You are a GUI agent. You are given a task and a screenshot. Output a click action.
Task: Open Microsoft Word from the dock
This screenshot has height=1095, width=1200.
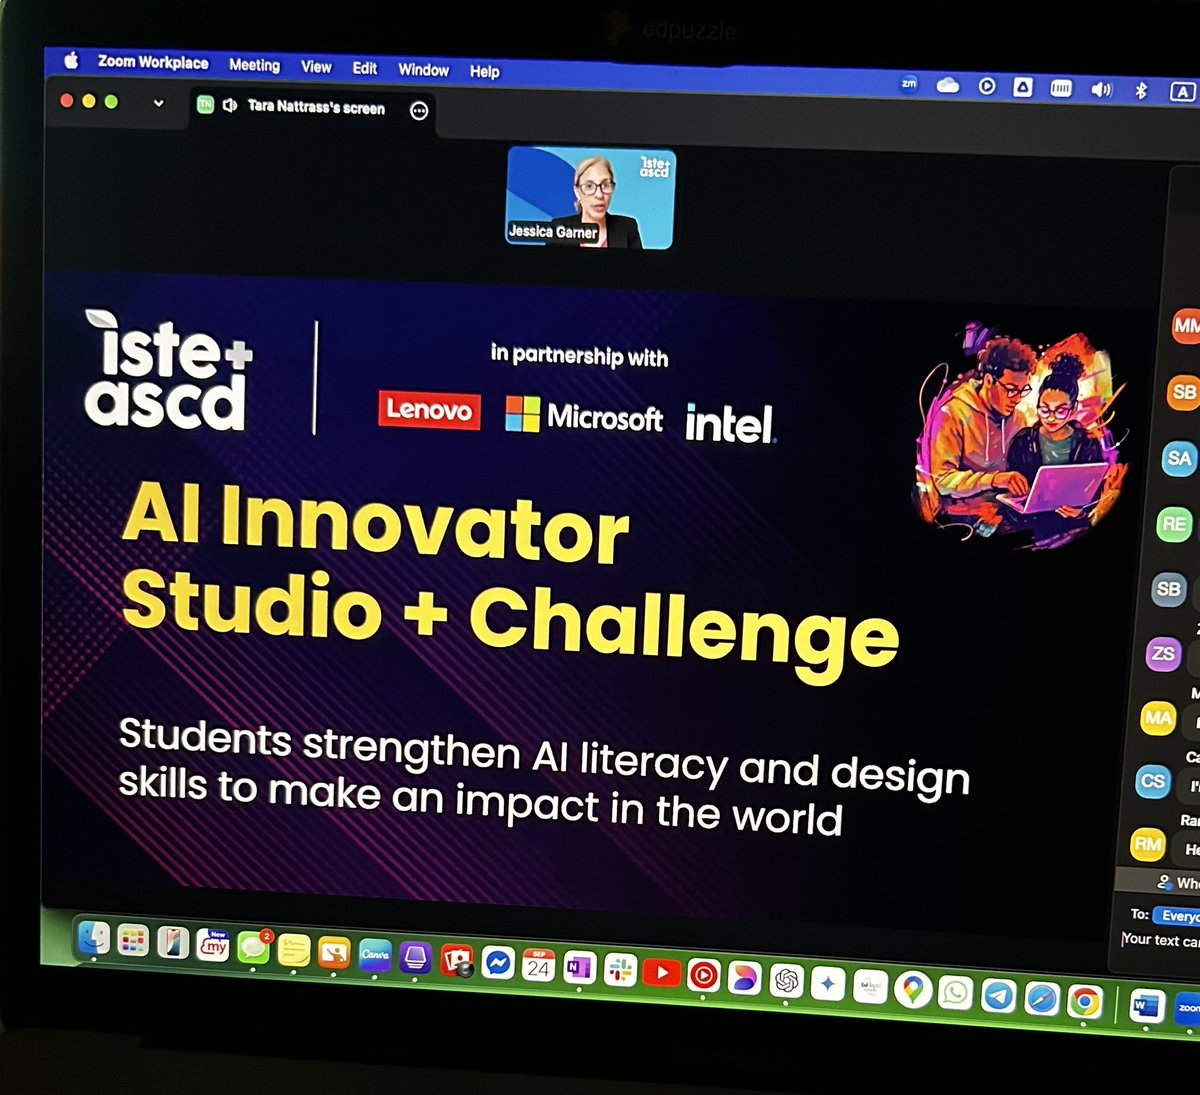1146,1004
